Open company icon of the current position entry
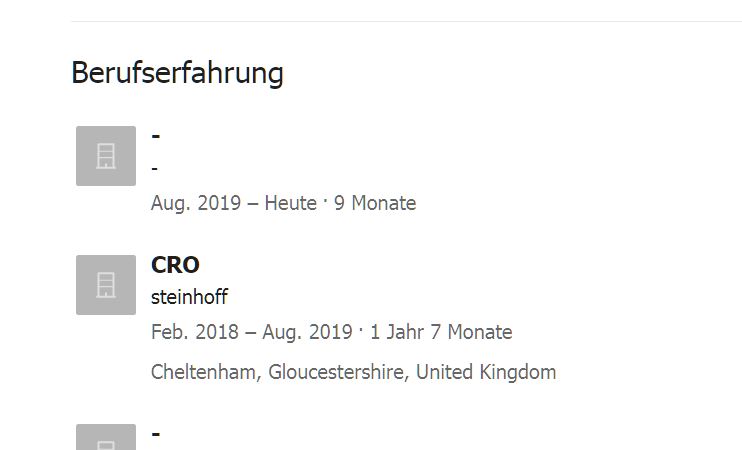Viewport: 742px width, 450px height. point(106,156)
